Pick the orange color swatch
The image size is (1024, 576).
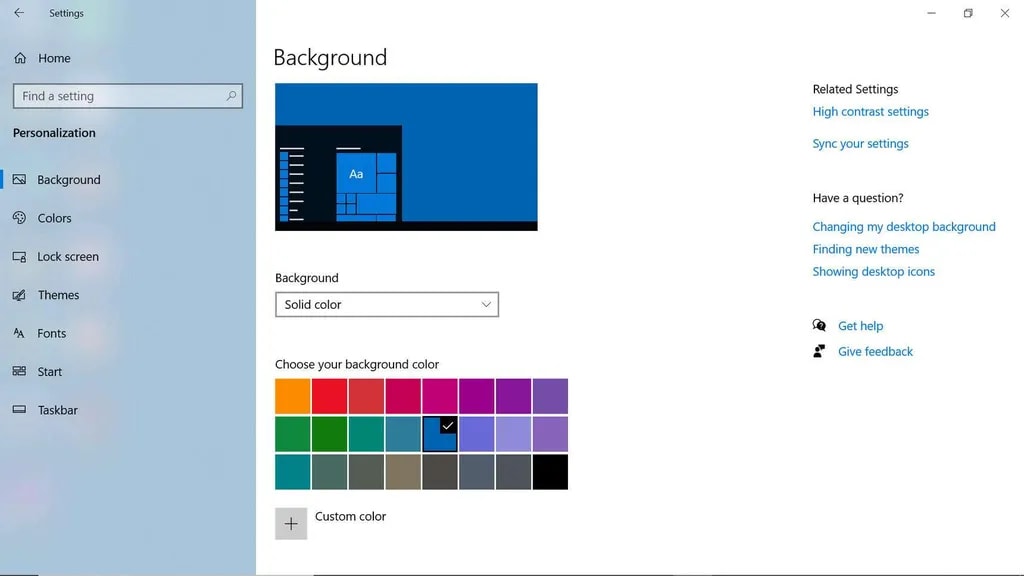[x=293, y=396]
